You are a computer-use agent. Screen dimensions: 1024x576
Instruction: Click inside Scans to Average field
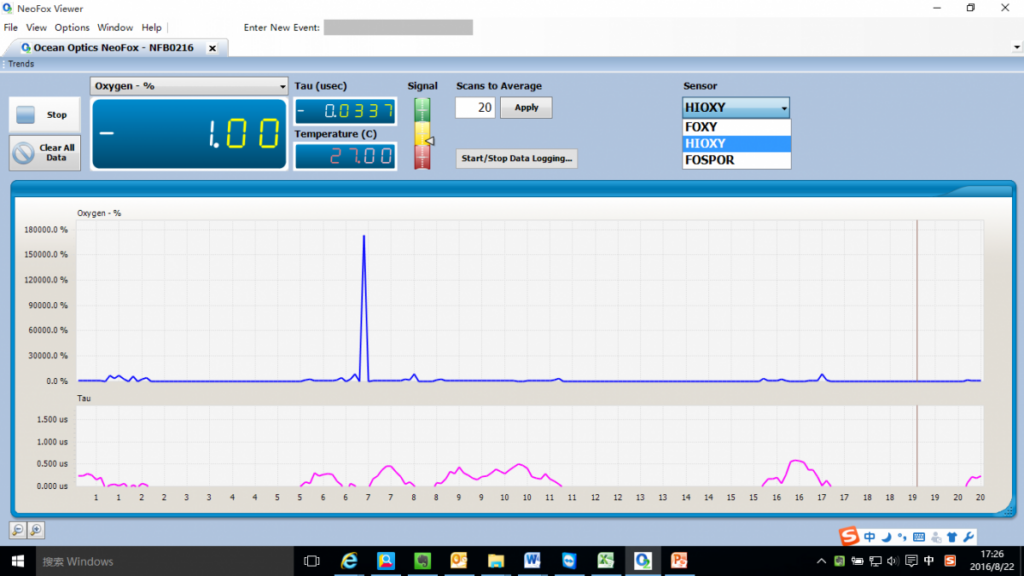(475, 108)
